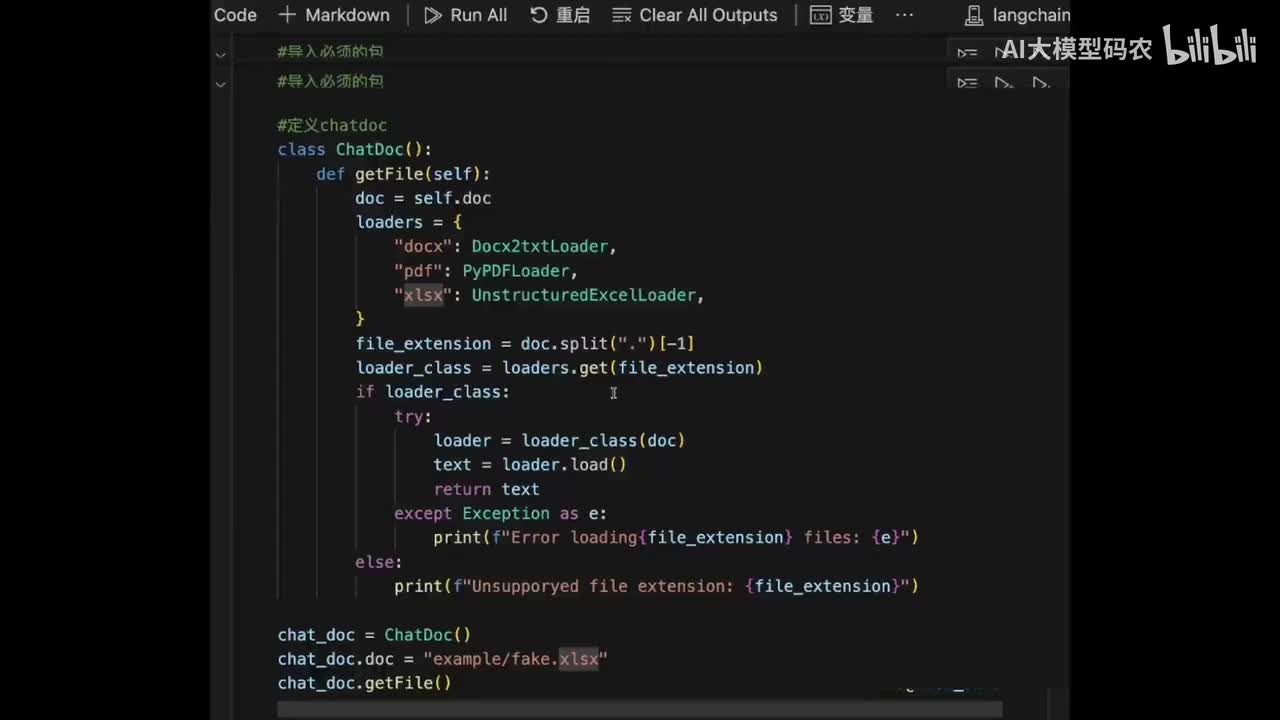Click the line "def getFile(self):"
The width and height of the screenshot is (1280, 720).
[x=403, y=174]
